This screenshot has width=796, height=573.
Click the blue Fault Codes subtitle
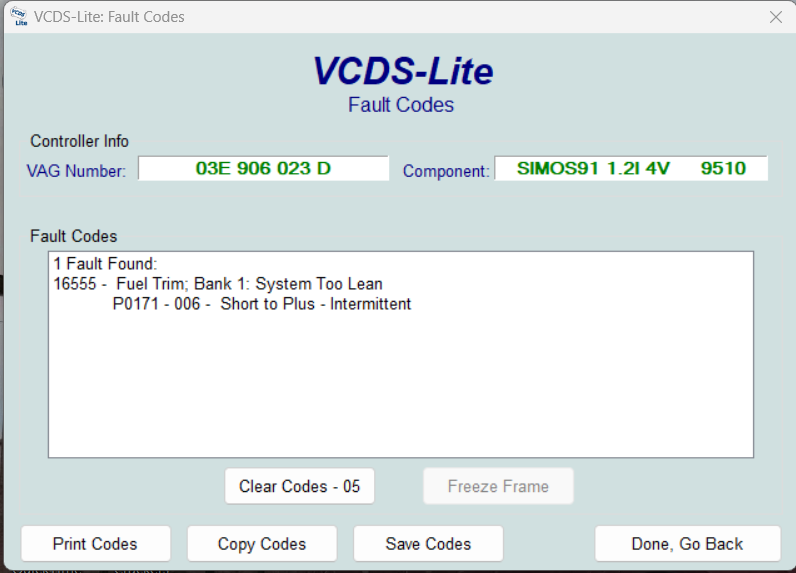401,105
